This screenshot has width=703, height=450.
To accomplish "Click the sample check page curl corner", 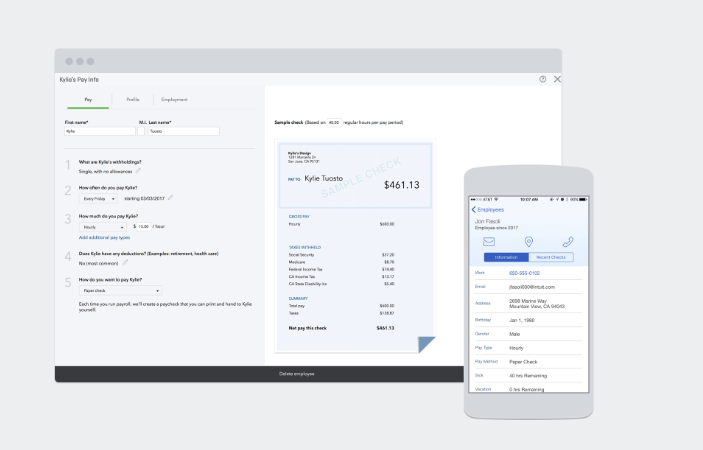I will (426, 344).
